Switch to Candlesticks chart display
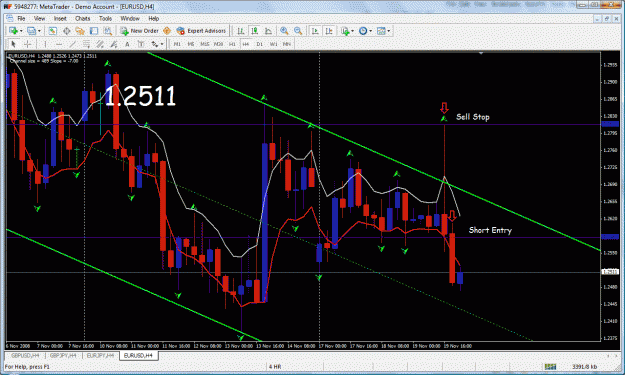The image size is (625, 375). click(254, 31)
